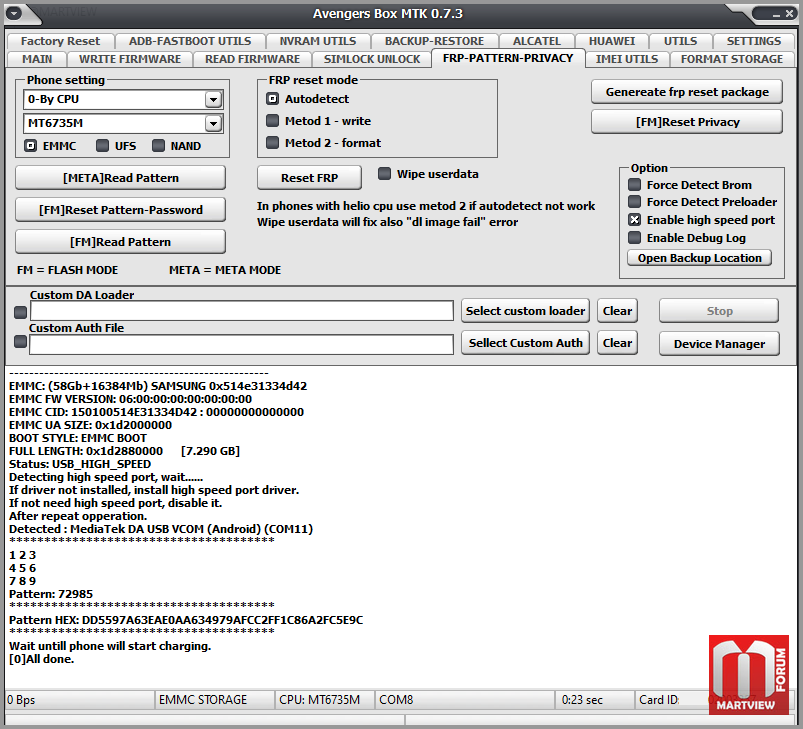
Task: Click Select custom loader button
Action: 525,311
